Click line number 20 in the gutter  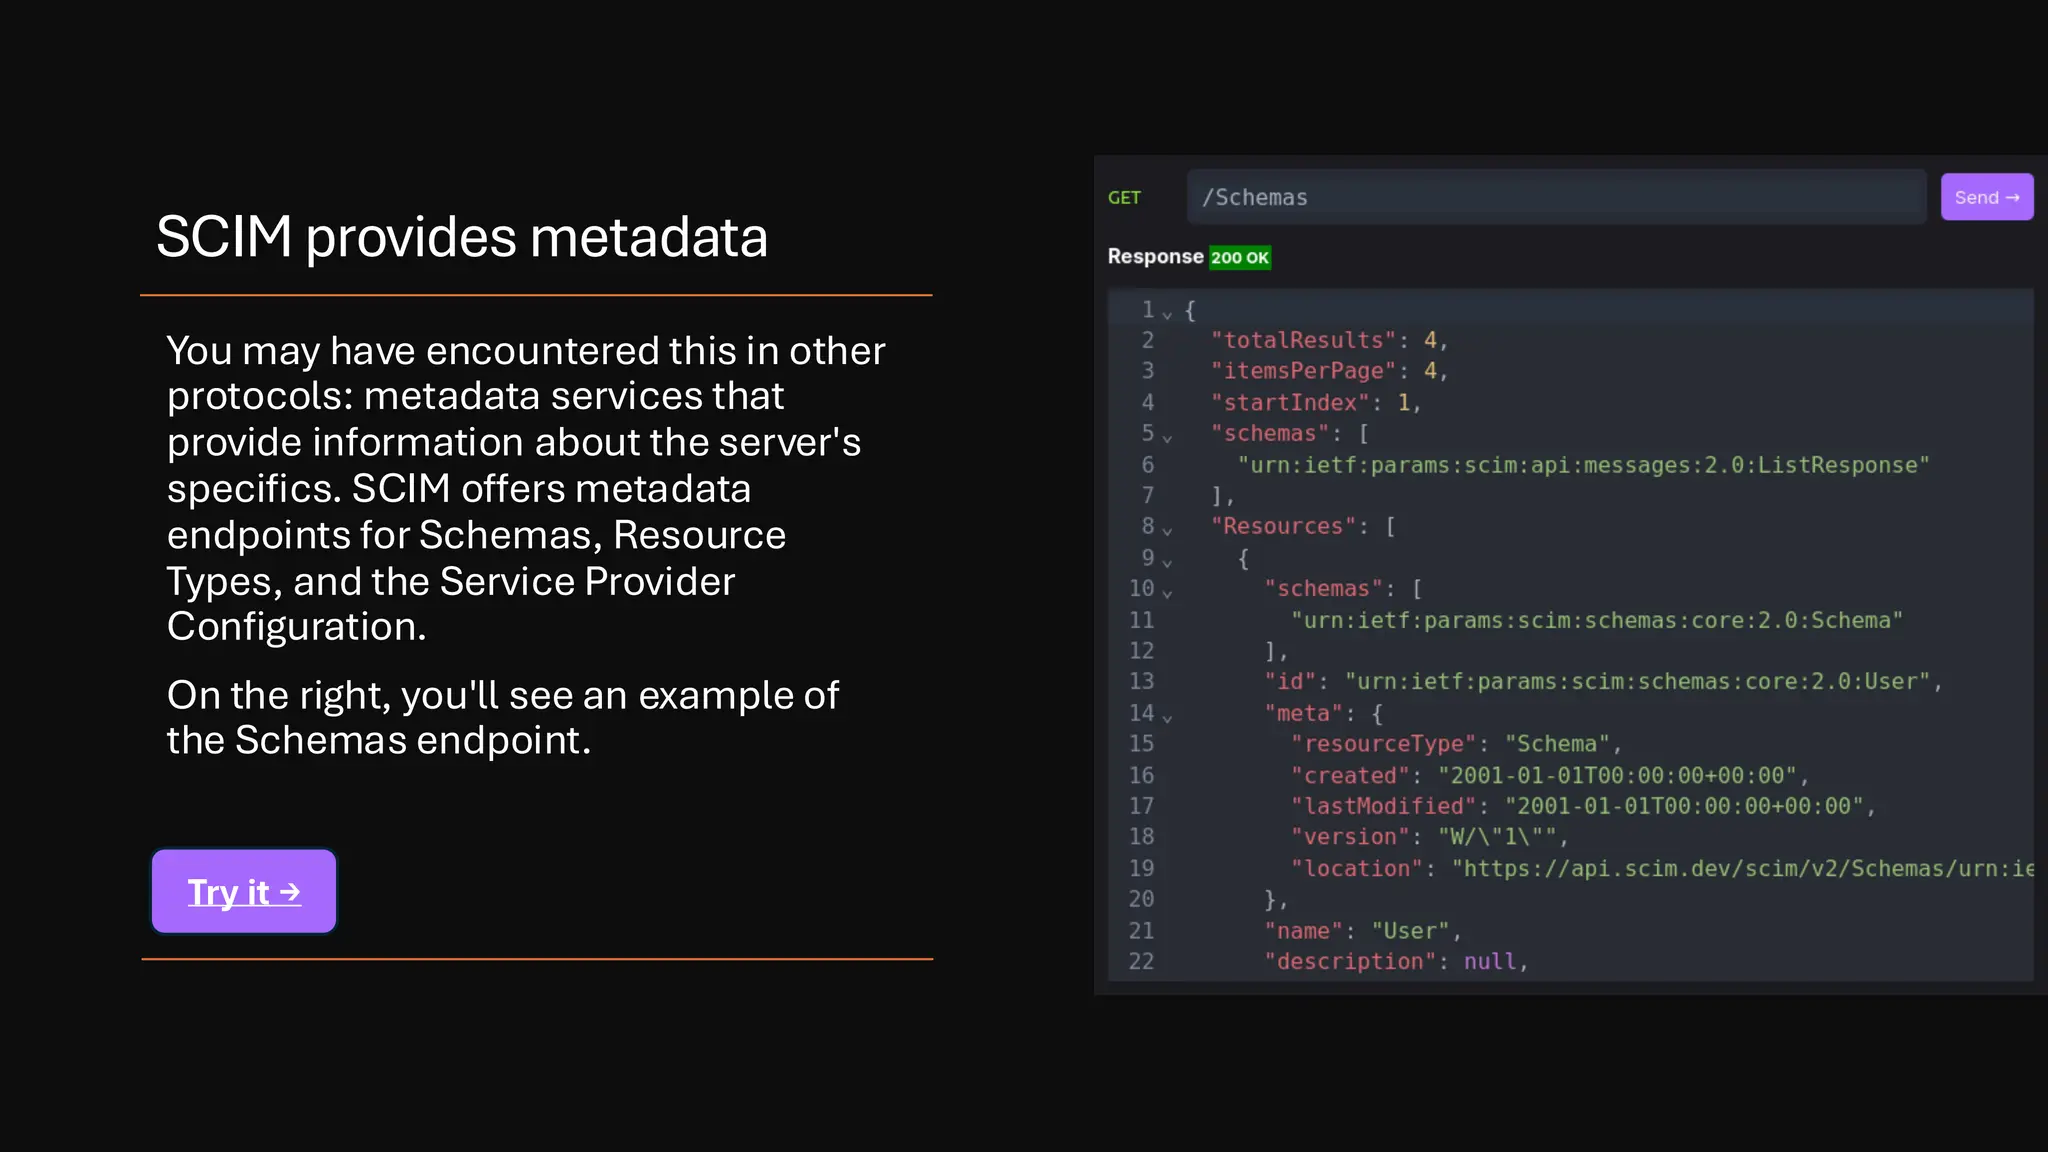coord(1141,899)
